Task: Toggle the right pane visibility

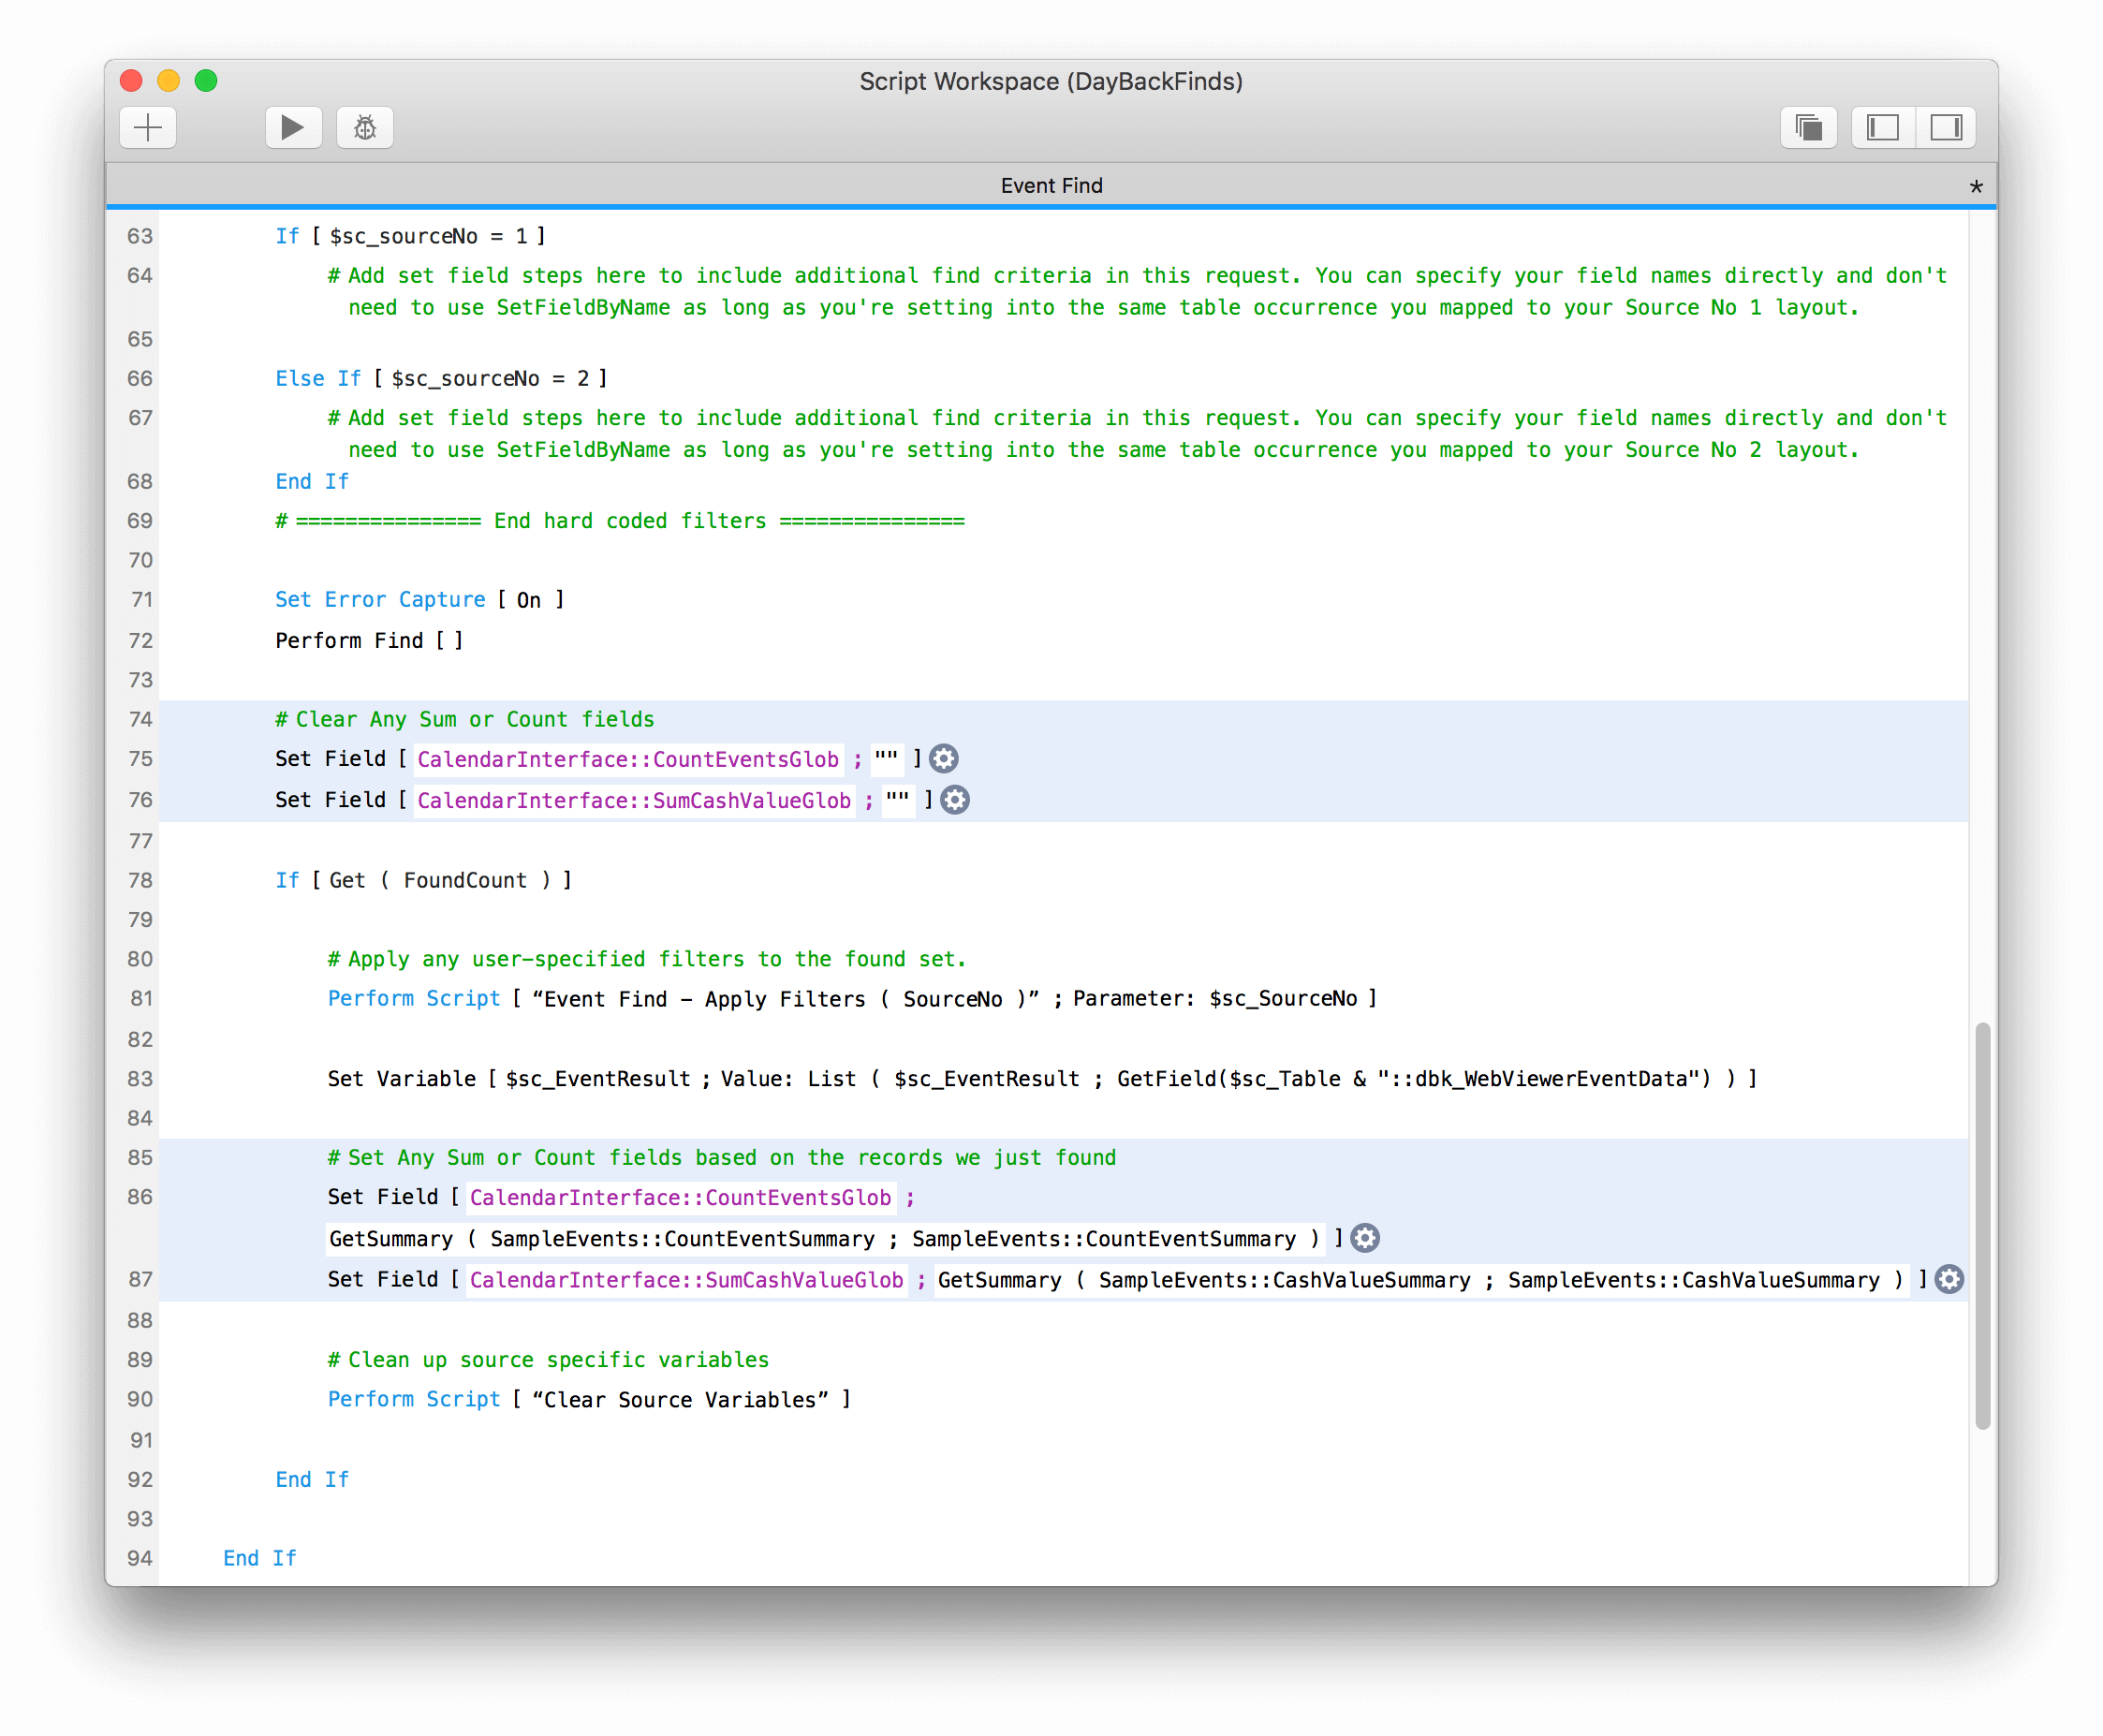Action: 1945,127
